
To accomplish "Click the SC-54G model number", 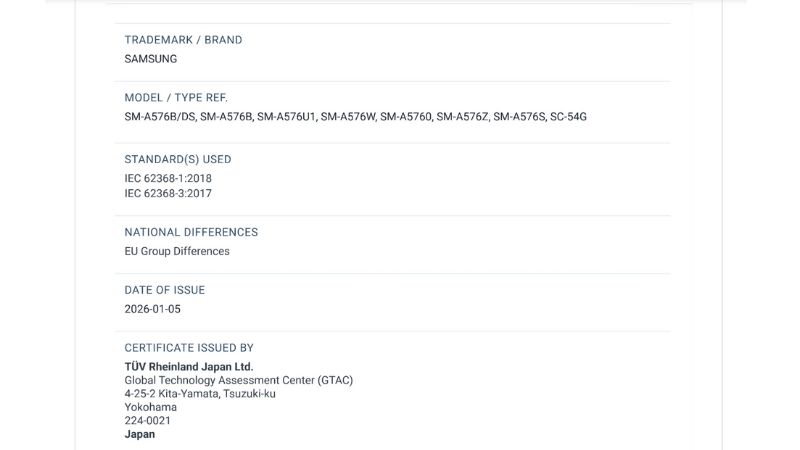I will pyautogui.click(x=569, y=117).
